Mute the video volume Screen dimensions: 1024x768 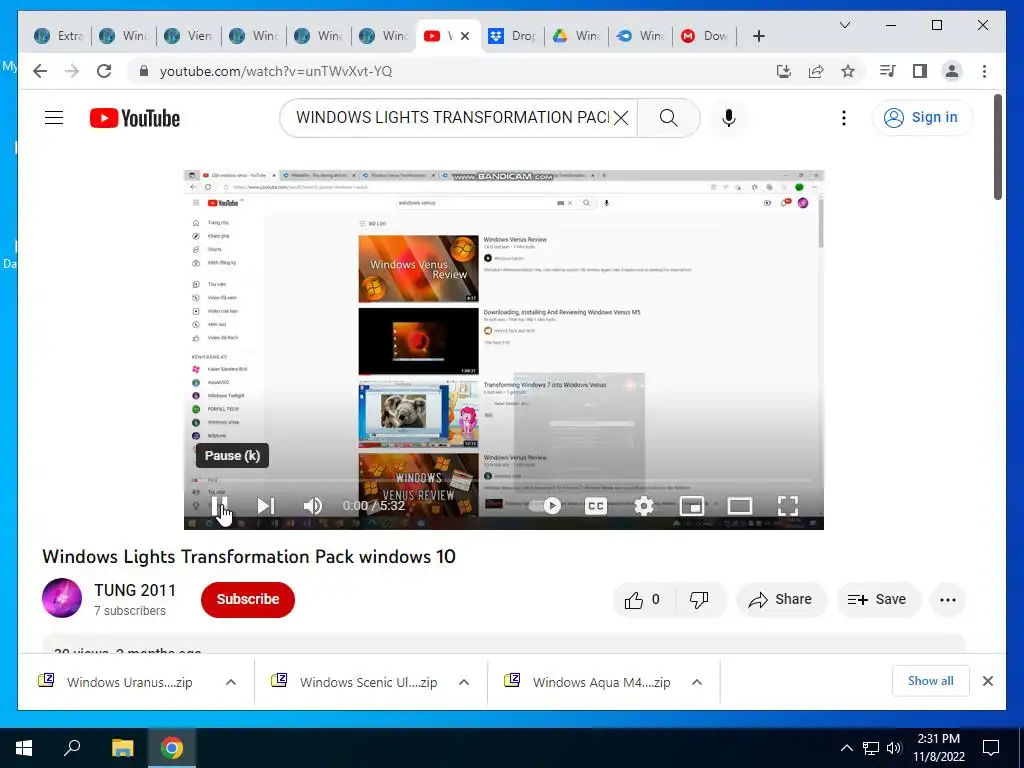point(313,505)
